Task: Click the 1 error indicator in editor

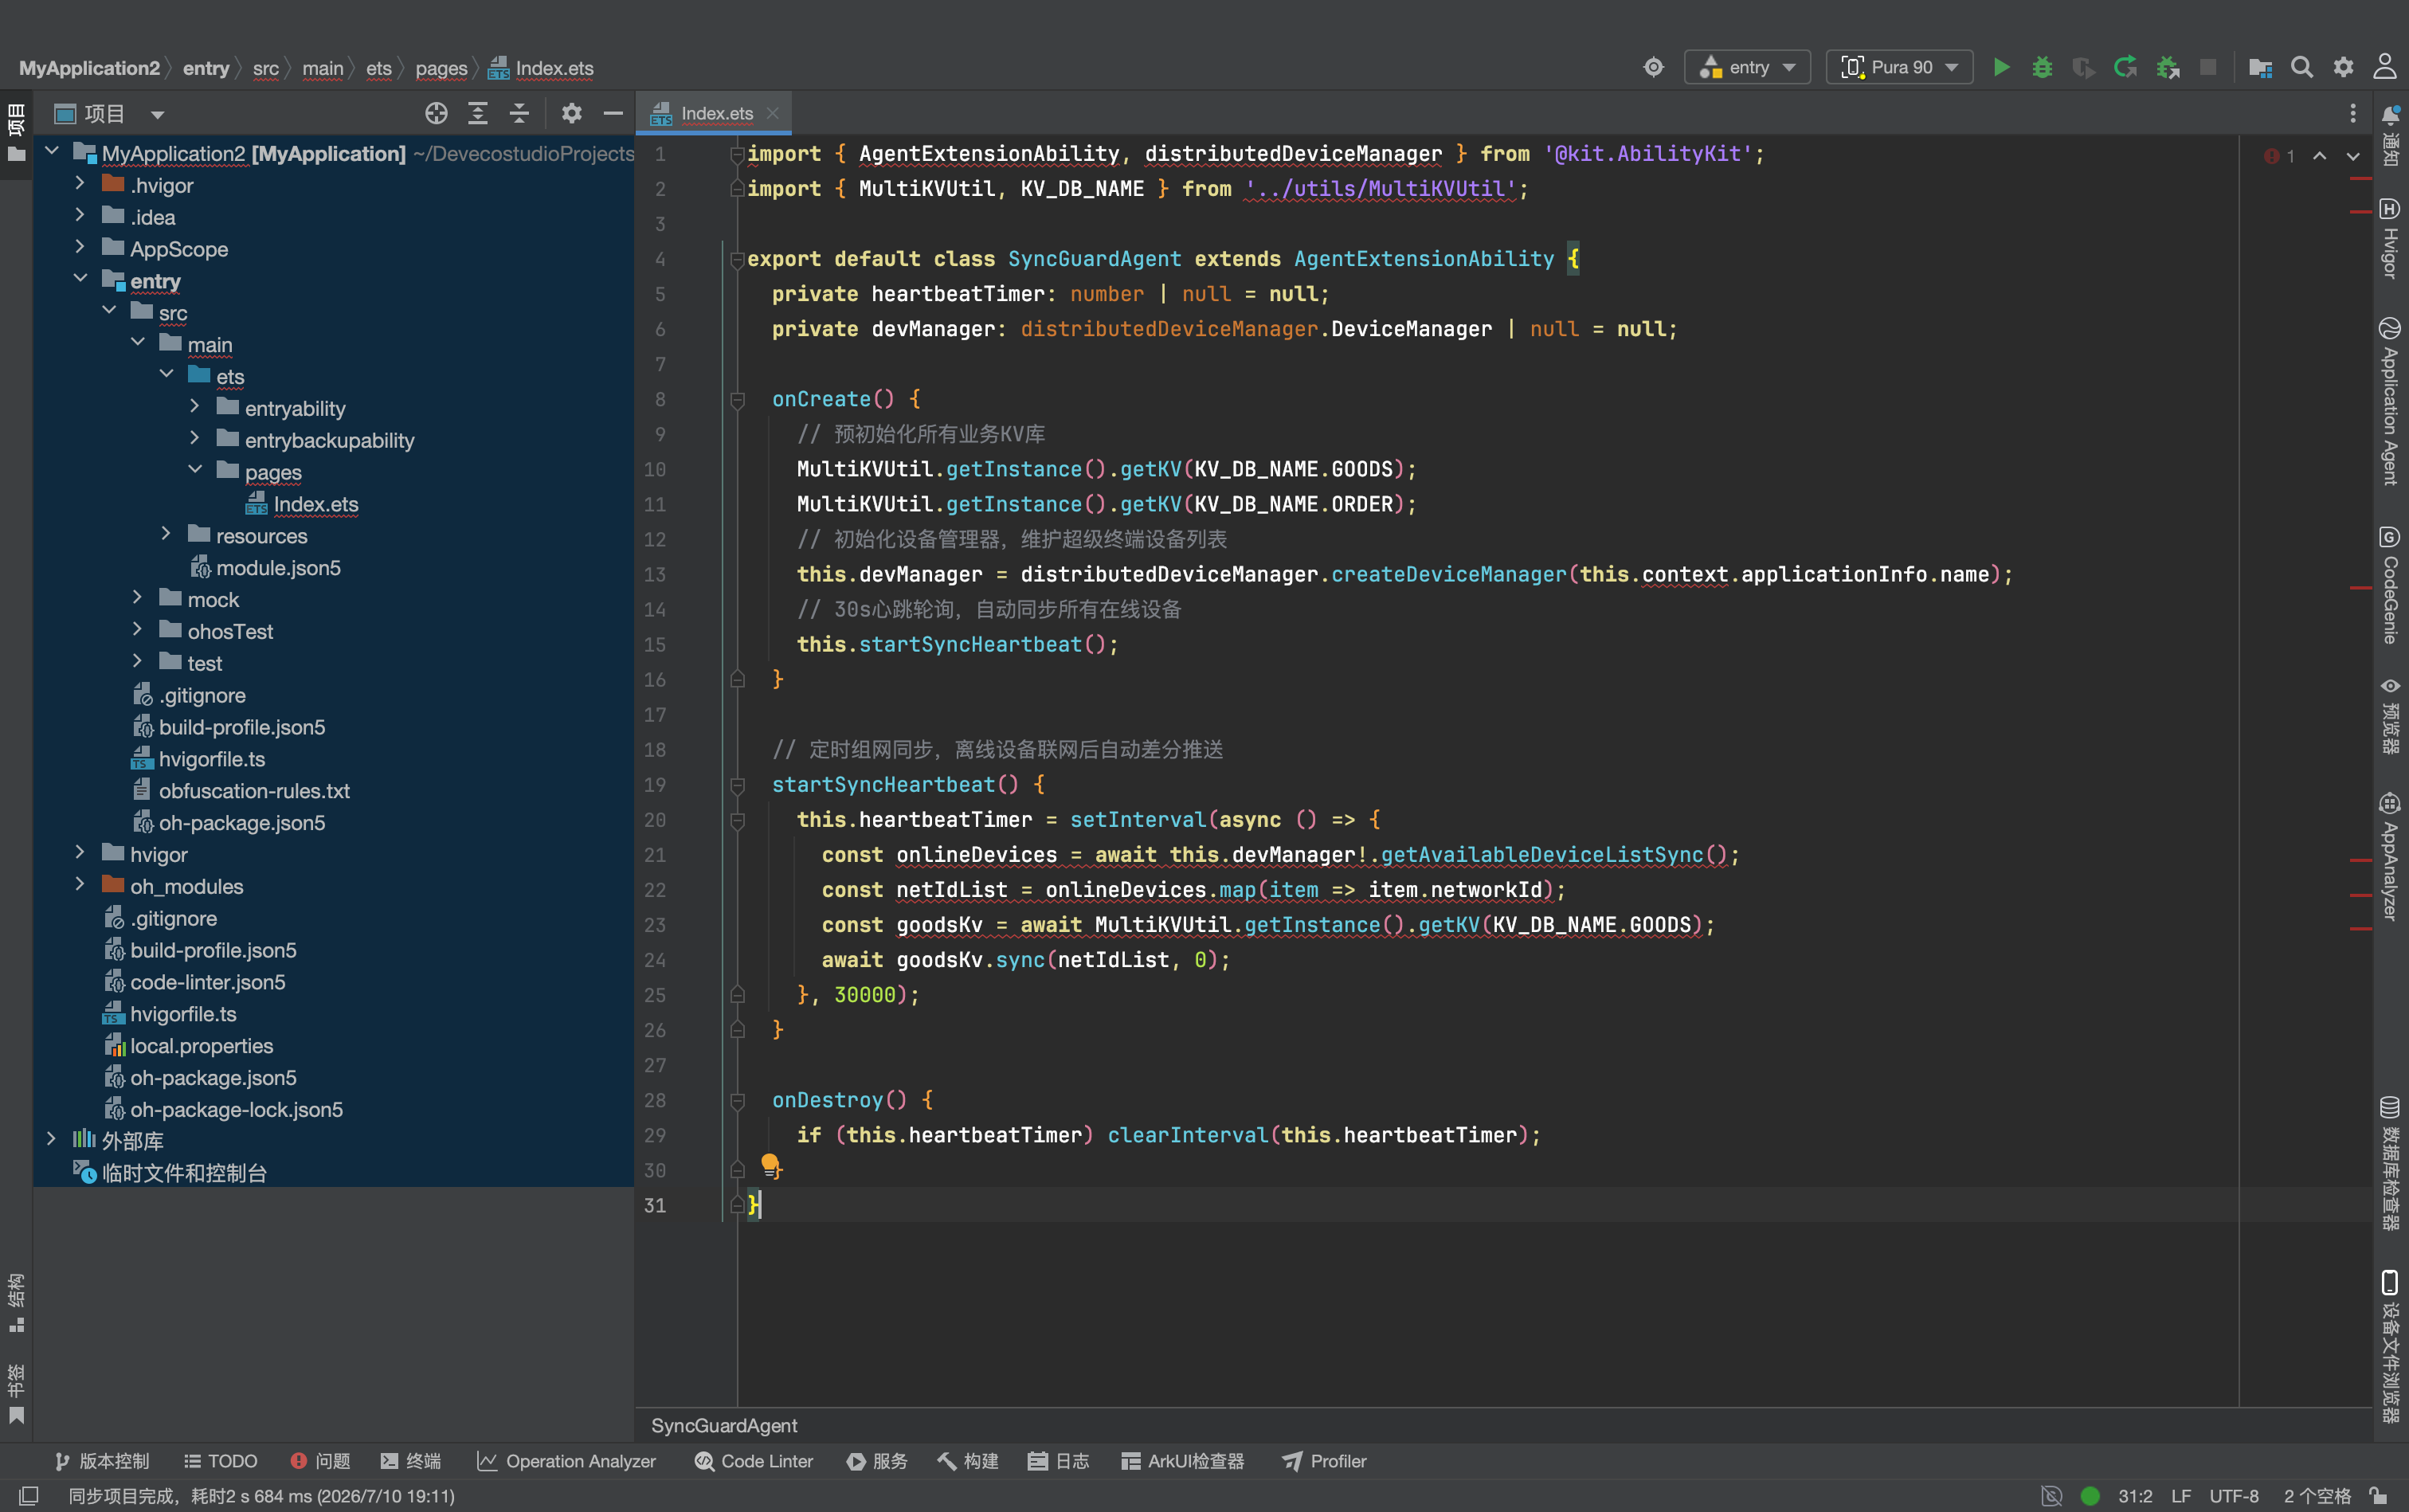Action: tap(2280, 156)
